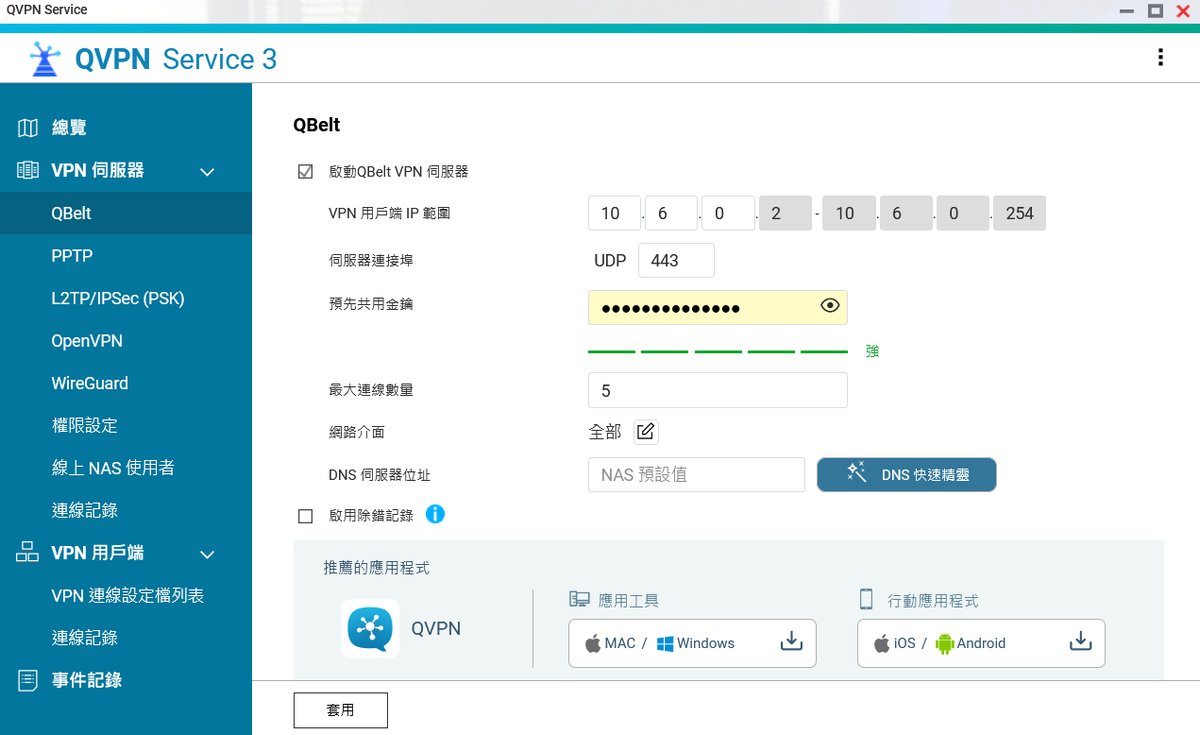Collapse the VPN Client (VPN 用戶端) section

(207, 554)
